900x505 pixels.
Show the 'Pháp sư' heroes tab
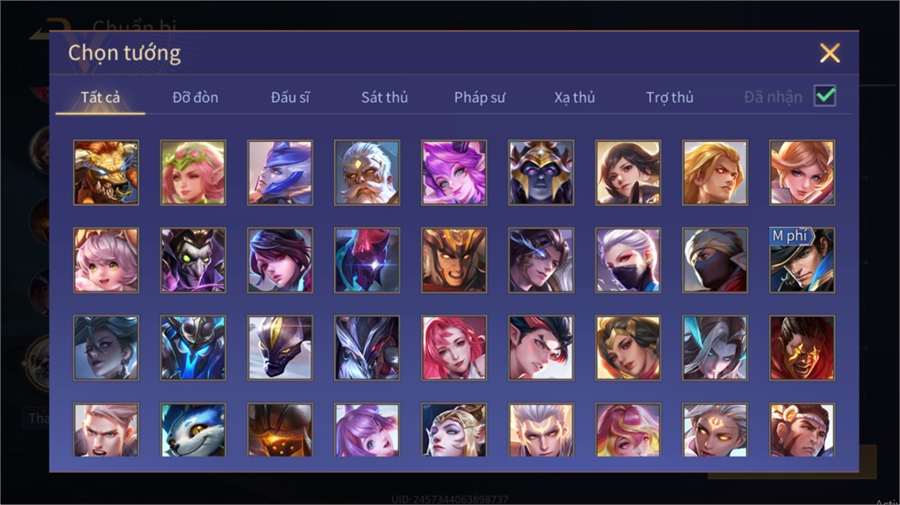pos(480,98)
